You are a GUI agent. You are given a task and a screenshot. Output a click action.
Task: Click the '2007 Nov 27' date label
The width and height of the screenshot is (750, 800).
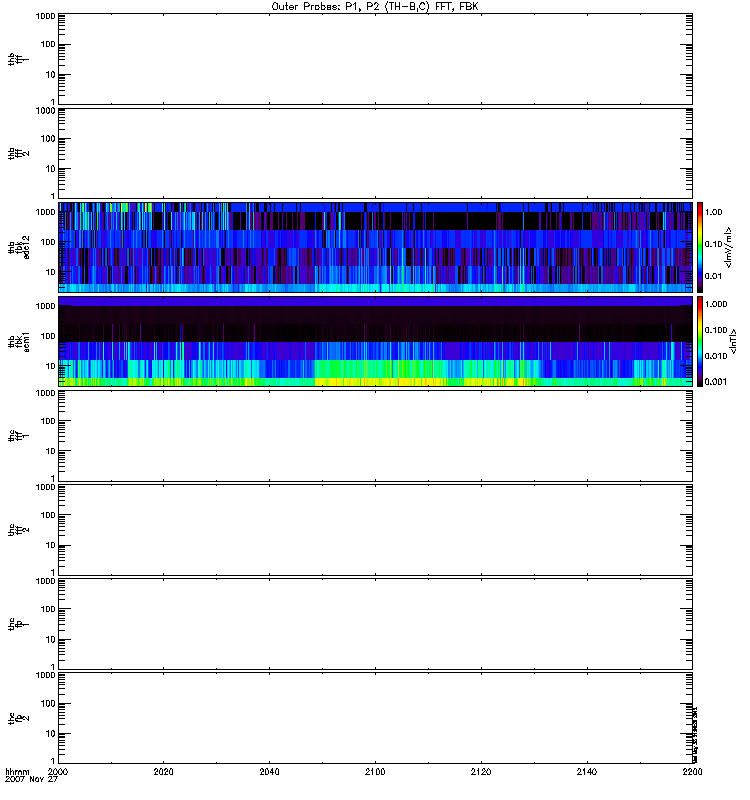pos(28,780)
